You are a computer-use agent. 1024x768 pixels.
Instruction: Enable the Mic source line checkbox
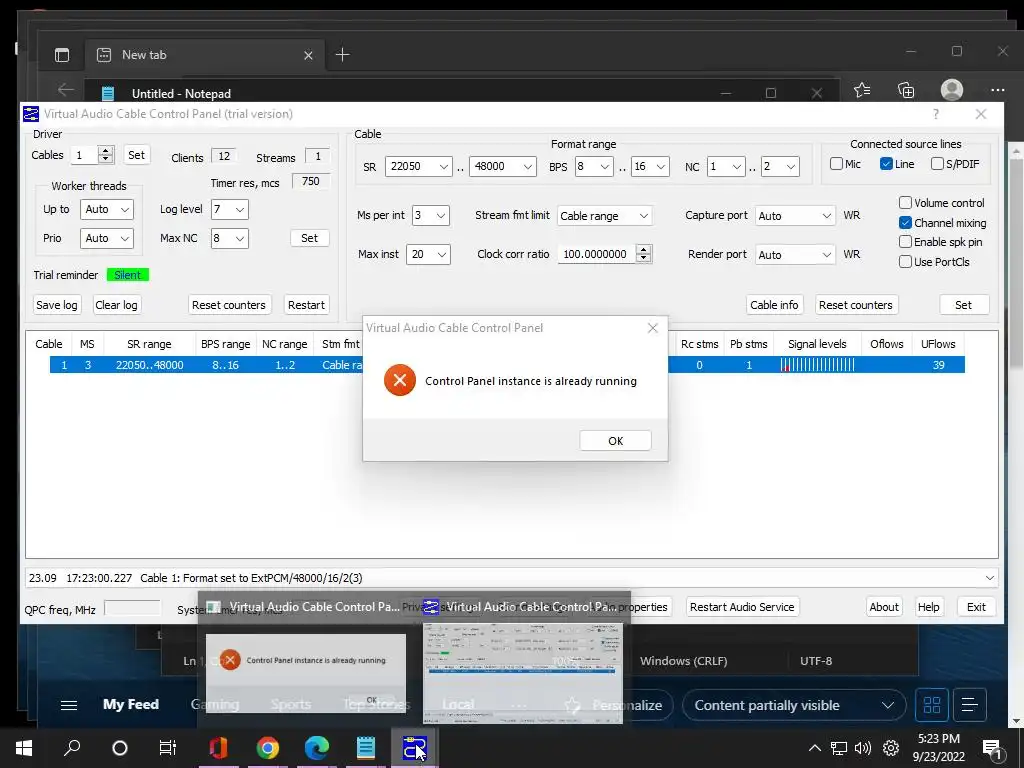[x=836, y=164]
